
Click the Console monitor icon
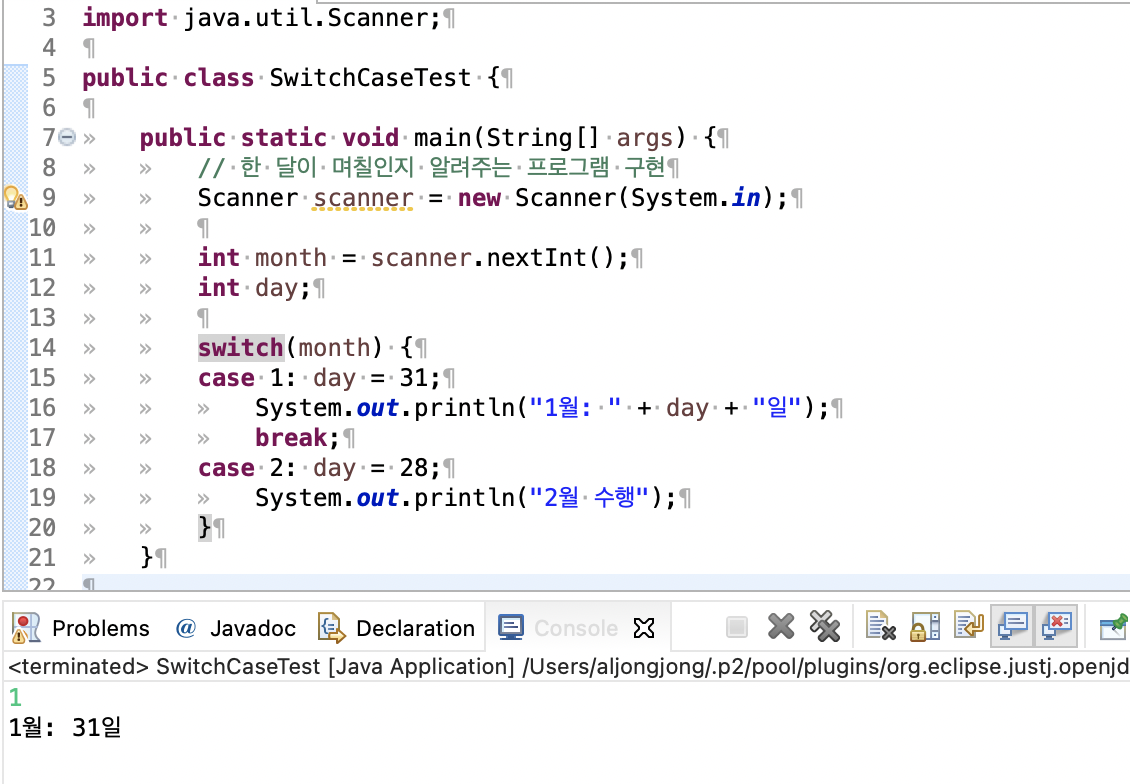pos(511,628)
